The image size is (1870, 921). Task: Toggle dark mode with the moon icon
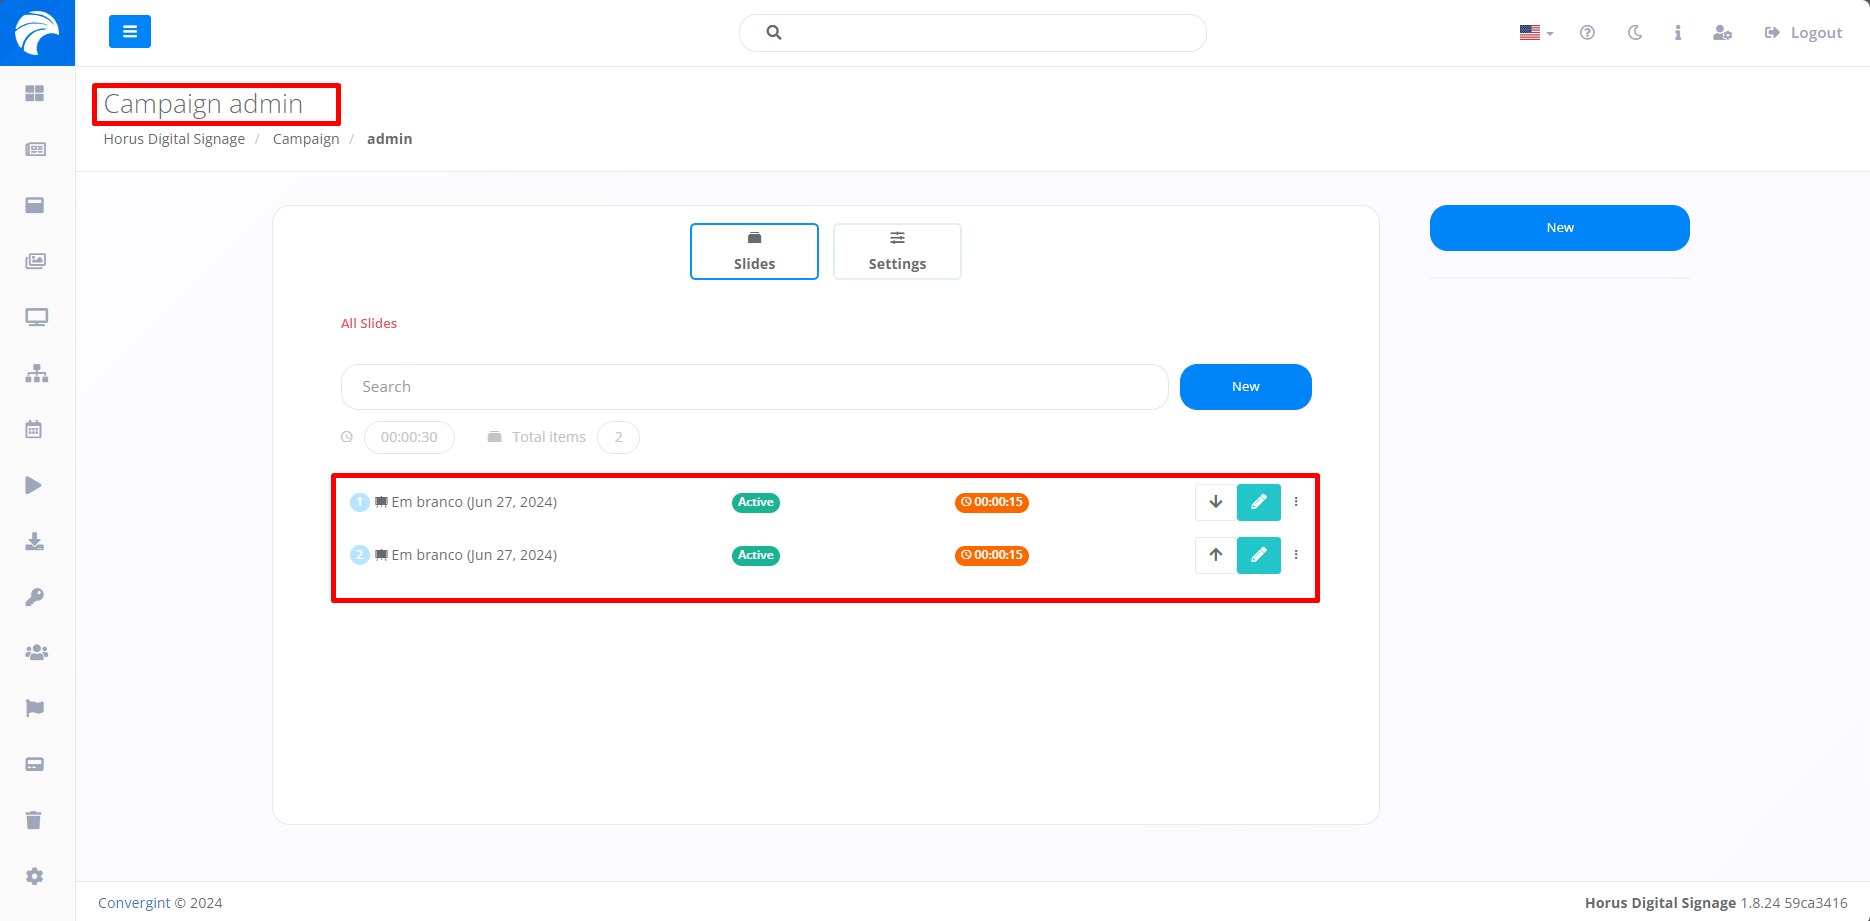(x=1635, y=33)
